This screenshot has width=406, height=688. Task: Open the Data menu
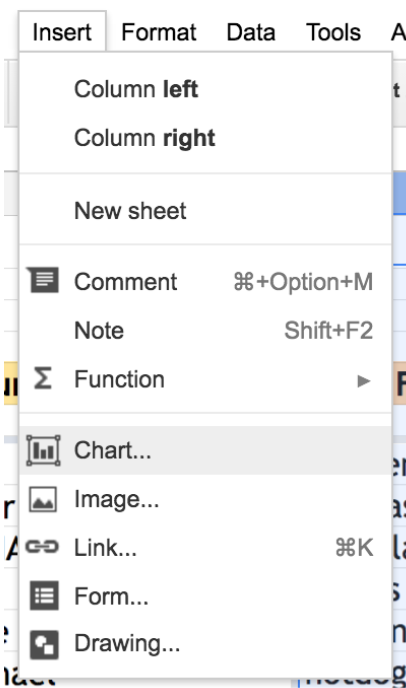pyautogui.click(x=251, y=32)
